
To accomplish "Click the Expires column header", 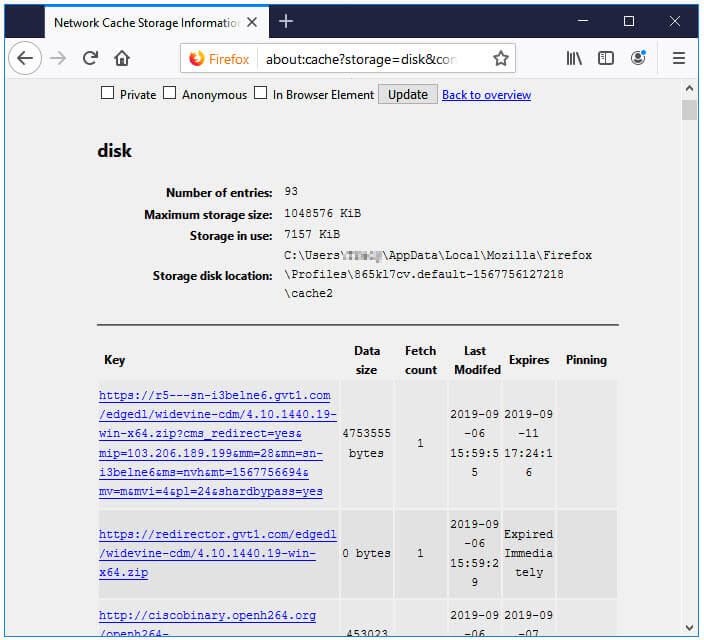I will pos(529,360).
